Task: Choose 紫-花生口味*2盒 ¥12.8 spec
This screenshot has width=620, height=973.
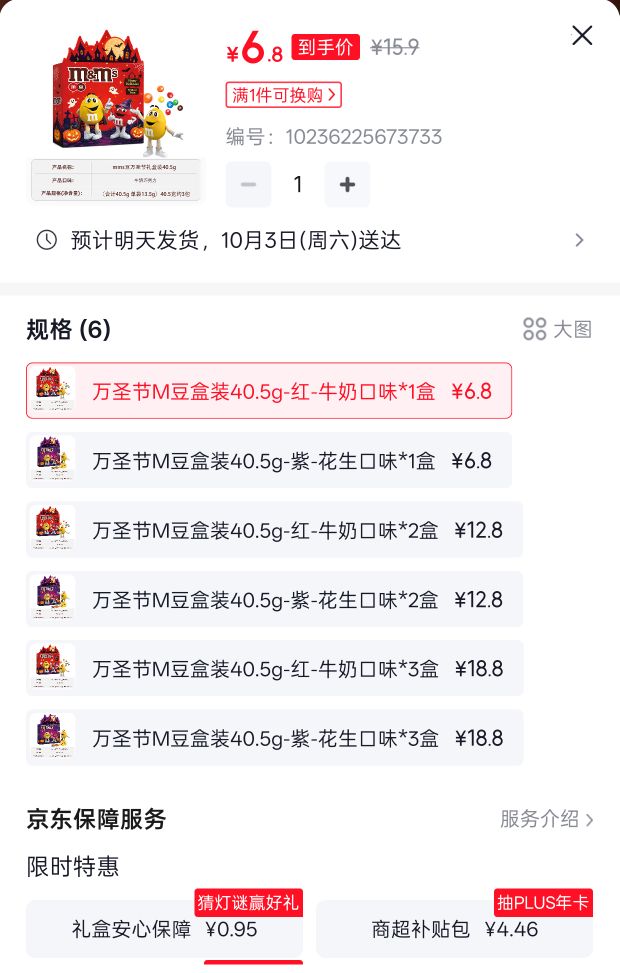Action: [x=274, y=599]
